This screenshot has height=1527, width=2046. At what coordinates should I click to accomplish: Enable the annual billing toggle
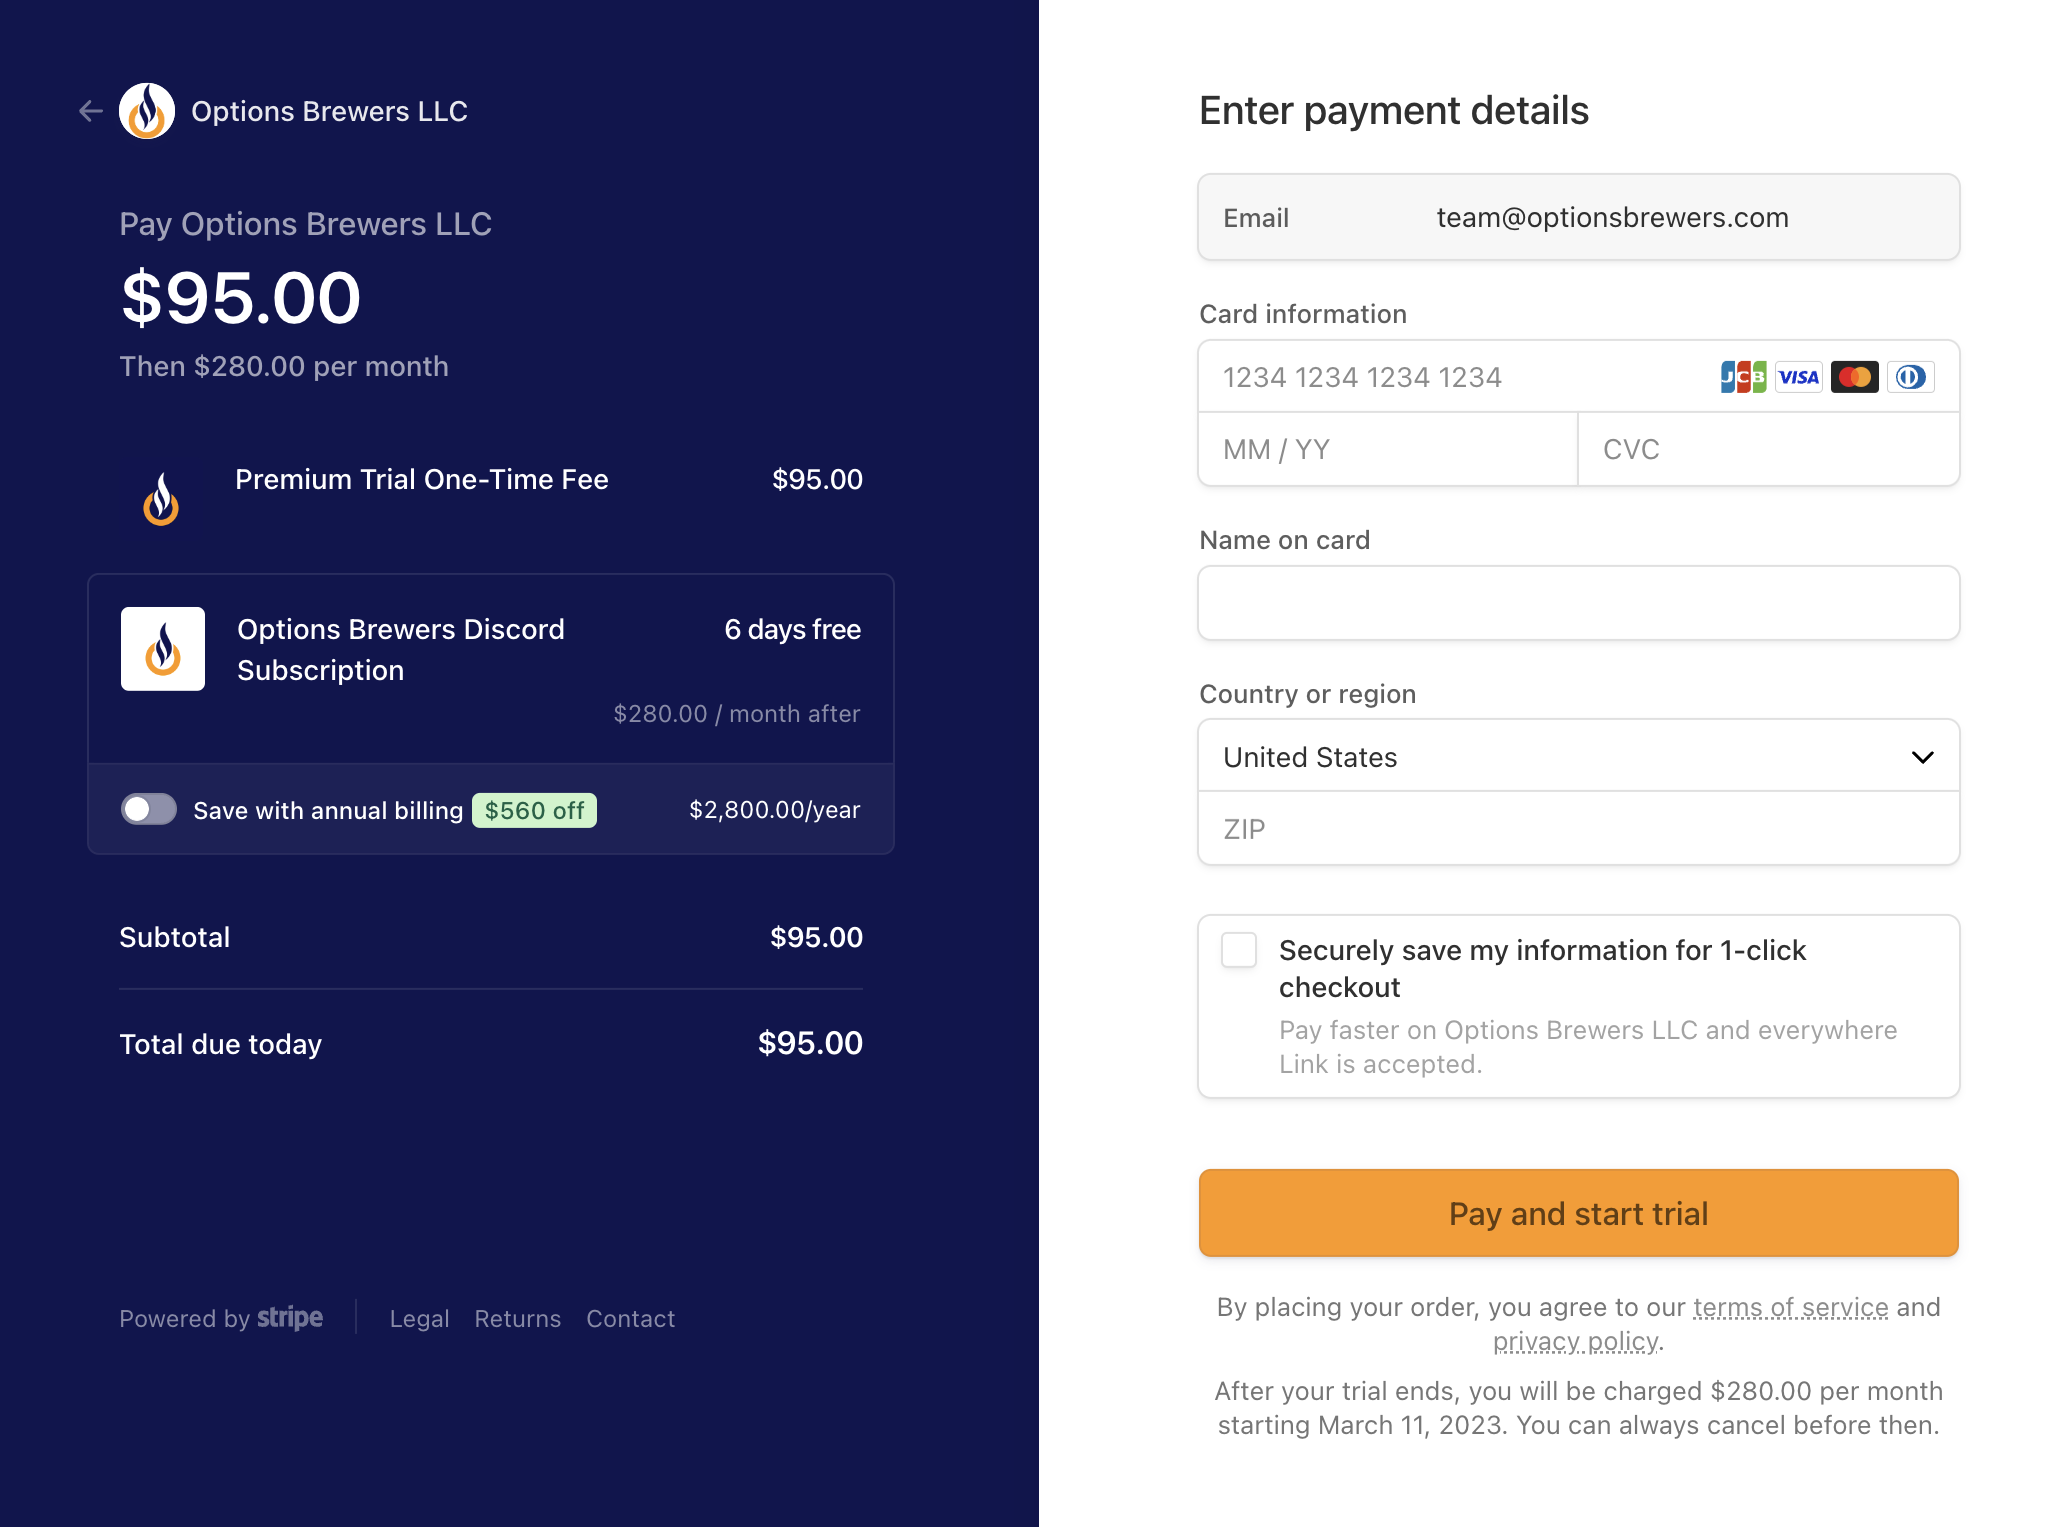point(149,809)
